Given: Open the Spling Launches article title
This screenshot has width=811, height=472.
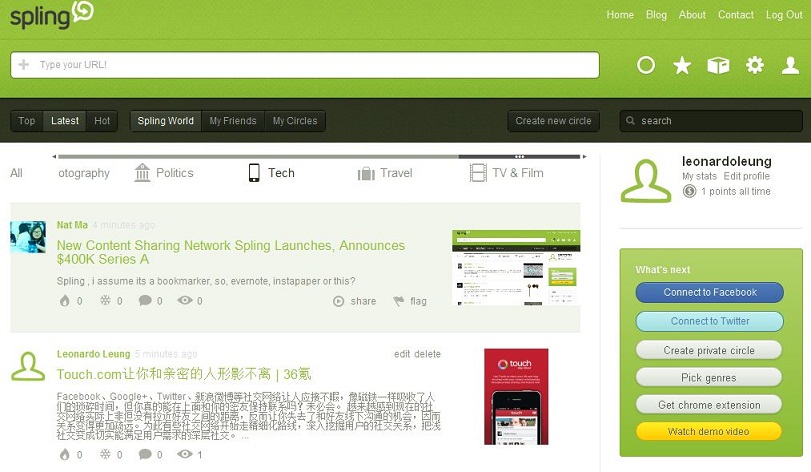Looking at the screenshot, I should [231, 252].
